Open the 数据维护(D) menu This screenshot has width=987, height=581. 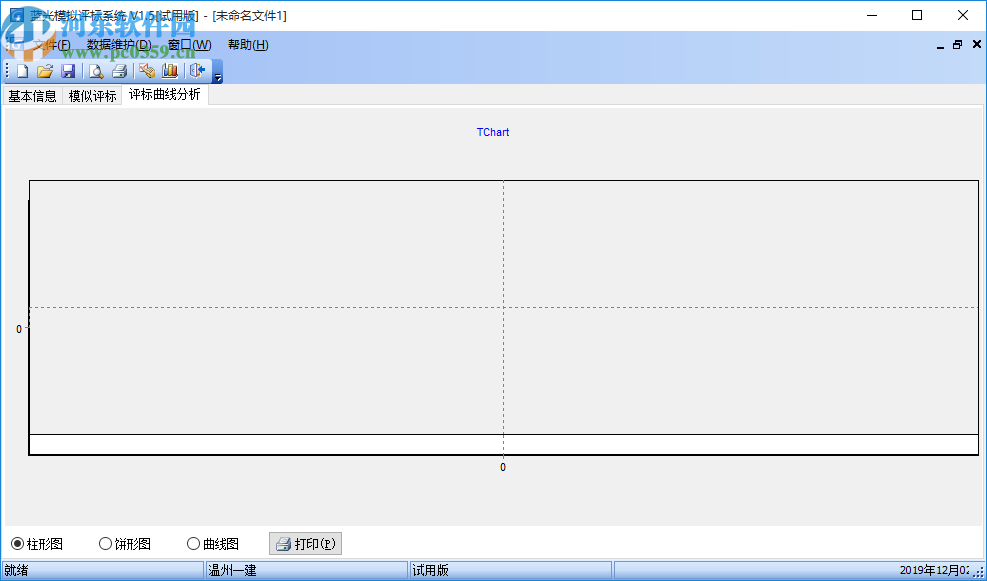coord(119,45)
